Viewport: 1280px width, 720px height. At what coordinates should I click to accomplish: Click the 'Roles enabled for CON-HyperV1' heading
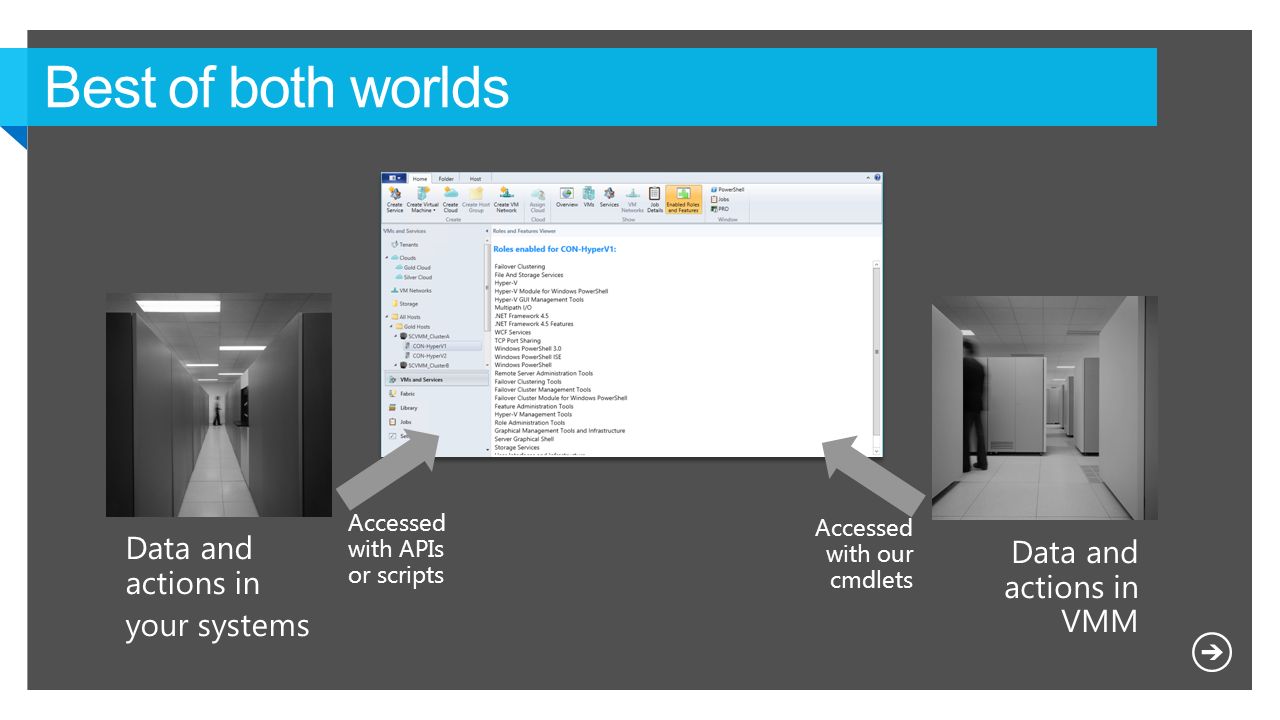click(x=555, y=249)
